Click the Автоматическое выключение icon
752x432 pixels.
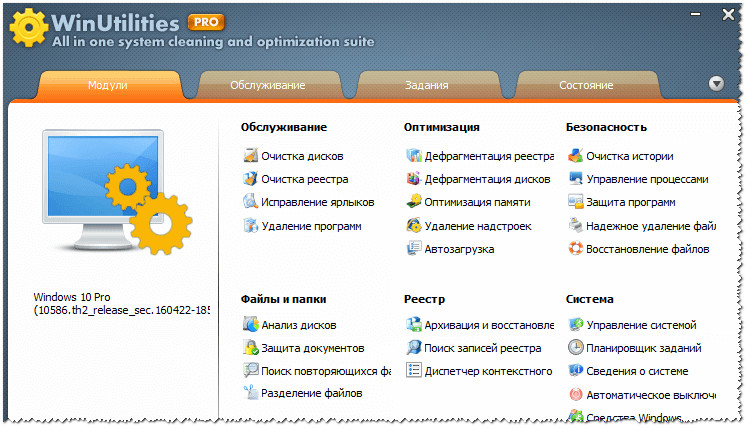coord(576,394)
